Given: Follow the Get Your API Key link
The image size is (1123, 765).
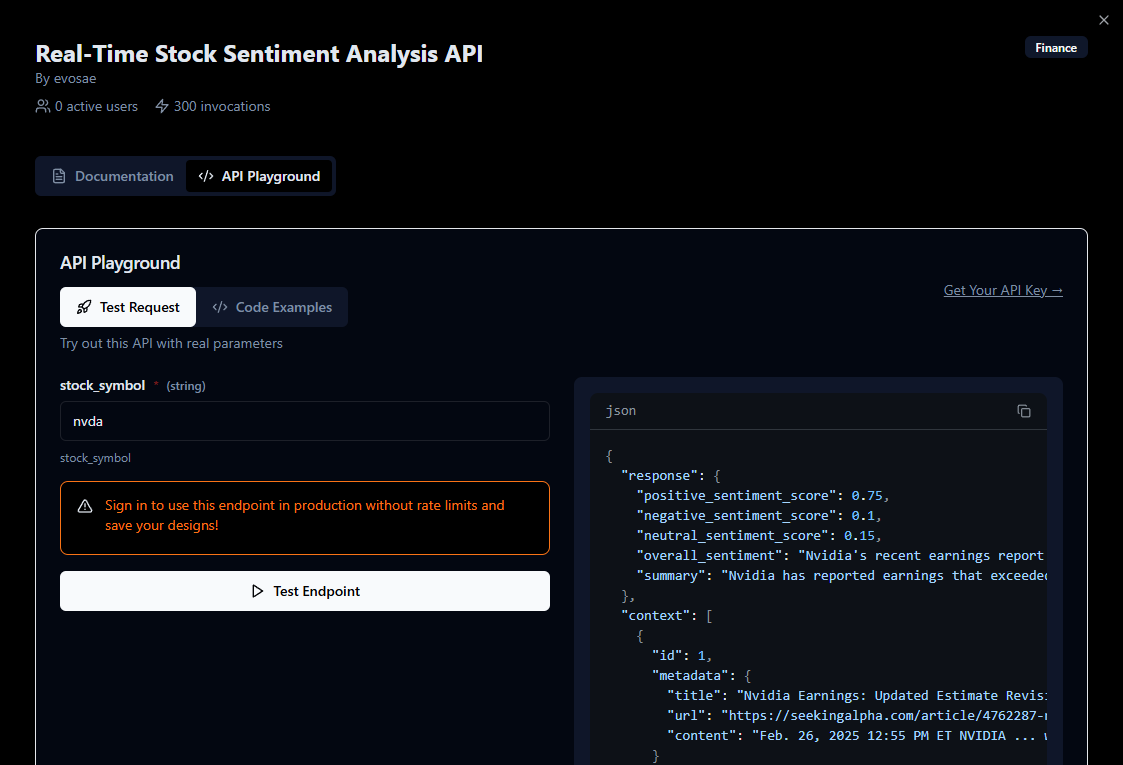Looking at the screenshot, I should [x=1002, y=290].
